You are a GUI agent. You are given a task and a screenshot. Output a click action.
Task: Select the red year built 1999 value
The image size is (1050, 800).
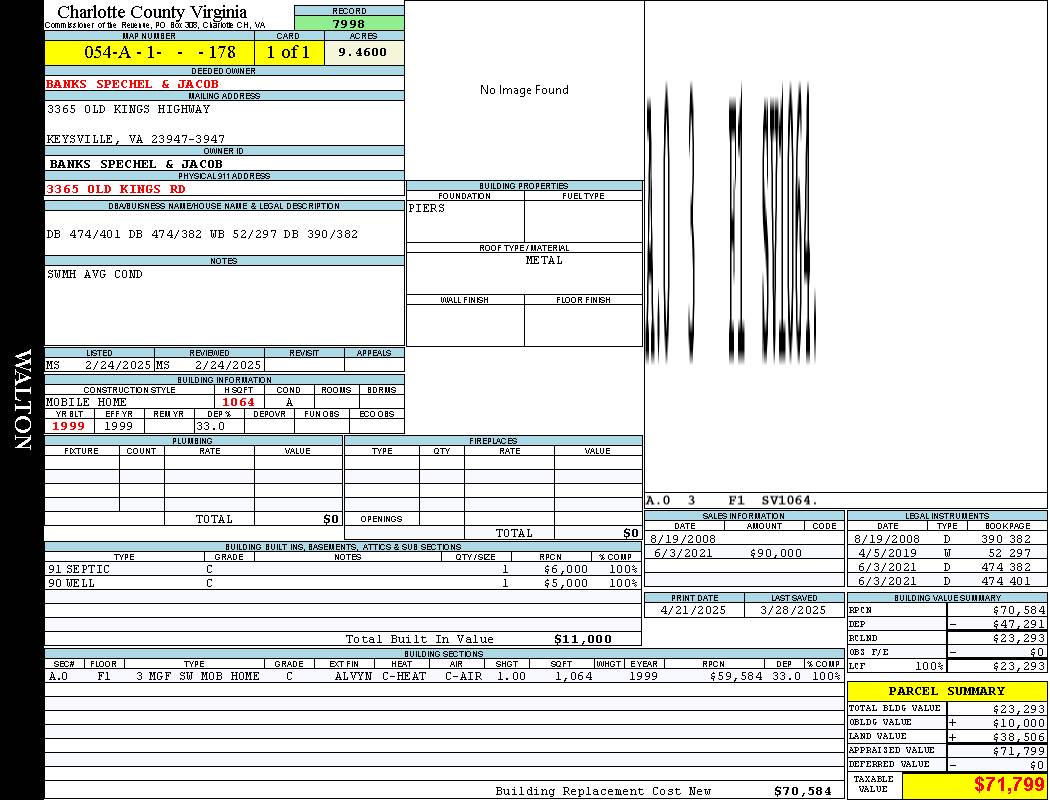(69, 426)
